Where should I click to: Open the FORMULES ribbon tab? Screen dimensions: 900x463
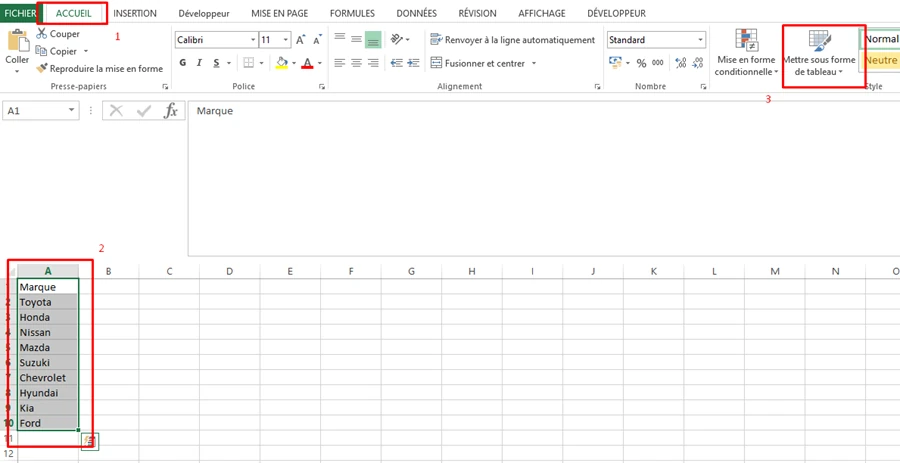(352, 13)
